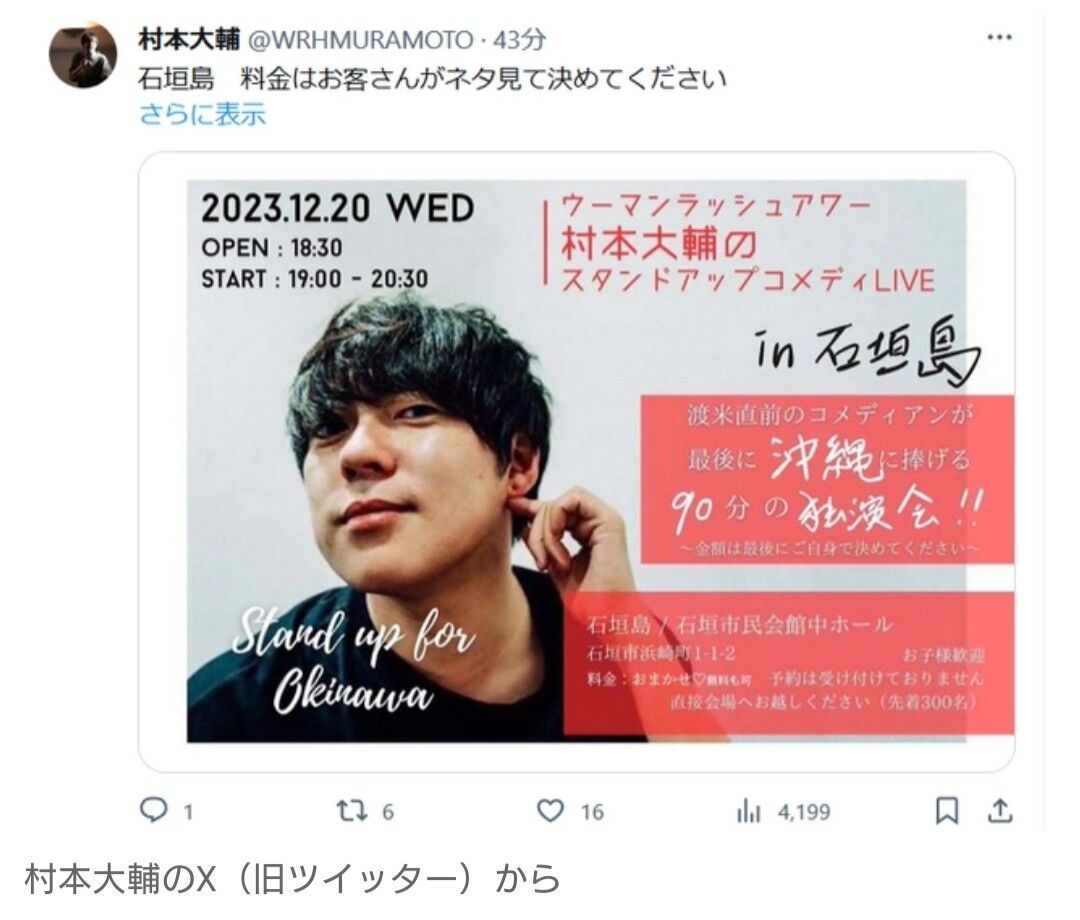Click the reply speech bubble icon
Screen dimensions: 1080x920
pos(153,811)
